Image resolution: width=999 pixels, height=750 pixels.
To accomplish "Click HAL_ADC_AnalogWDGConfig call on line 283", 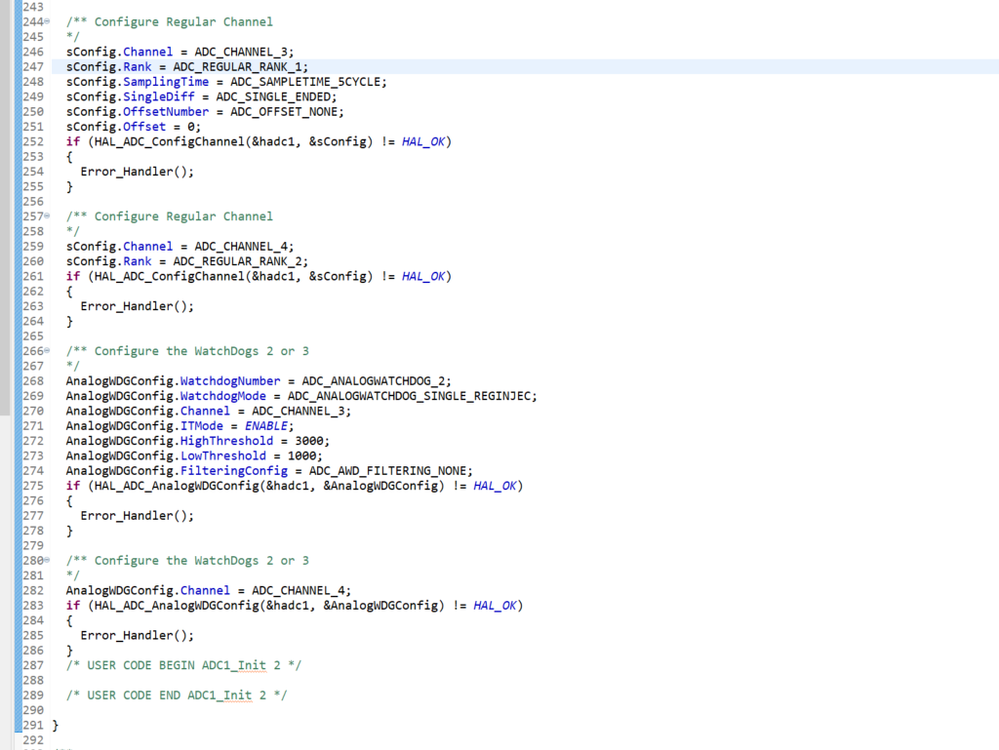I will (x=176, y=605).
